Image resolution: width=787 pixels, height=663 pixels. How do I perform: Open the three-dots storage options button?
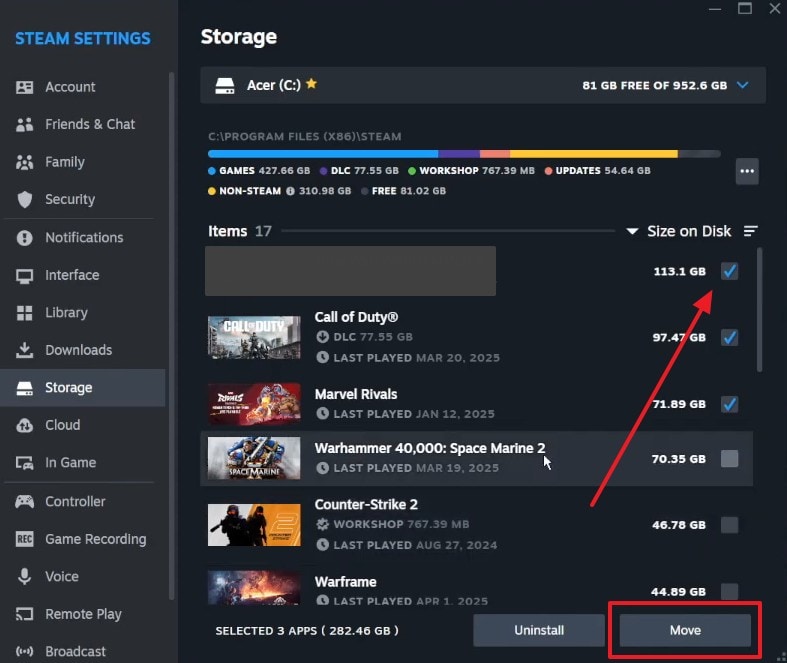(746, 171)
